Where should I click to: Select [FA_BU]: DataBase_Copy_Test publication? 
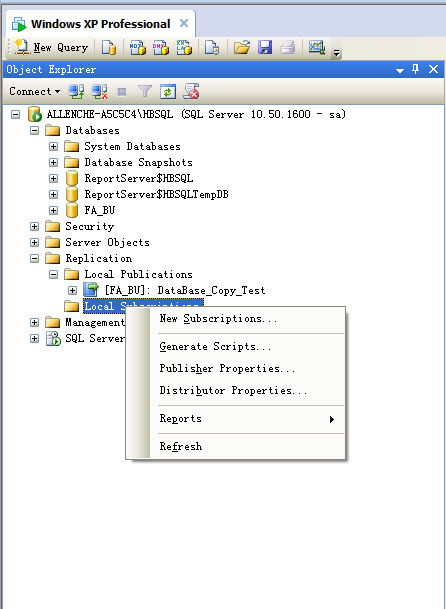tap(185, 291)
